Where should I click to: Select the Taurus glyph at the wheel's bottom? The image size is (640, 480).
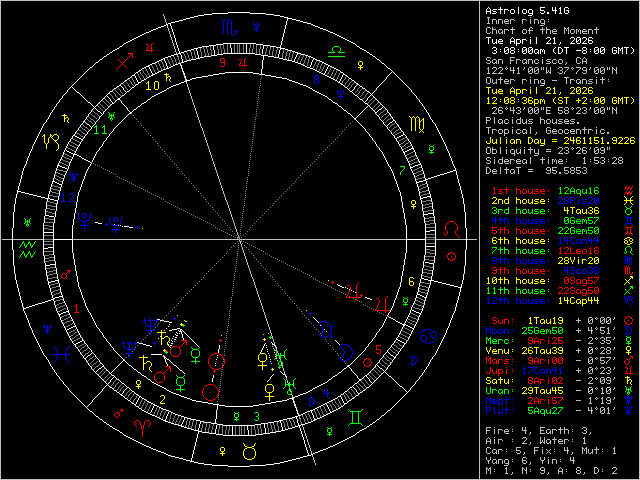point(251,453)
